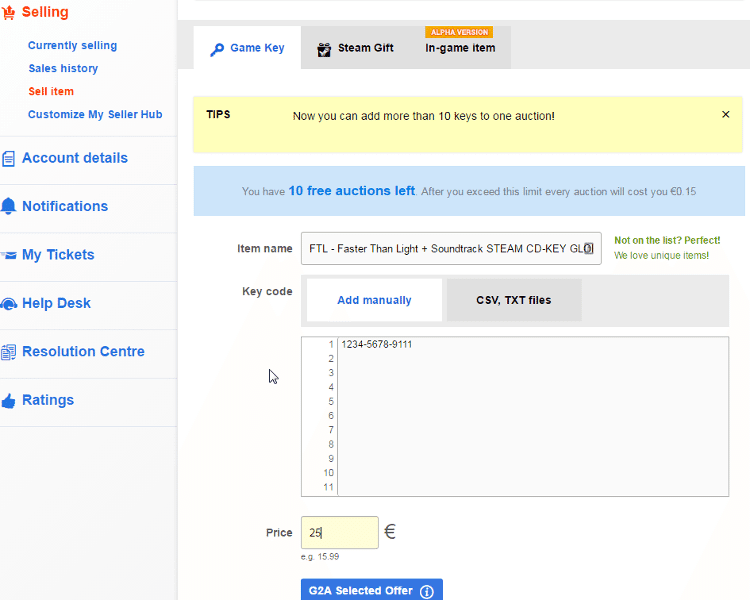Image resolution: width=750 pixels, height=600 pixels.
Task: Open My Tickets section
Action: coord(58,255)
